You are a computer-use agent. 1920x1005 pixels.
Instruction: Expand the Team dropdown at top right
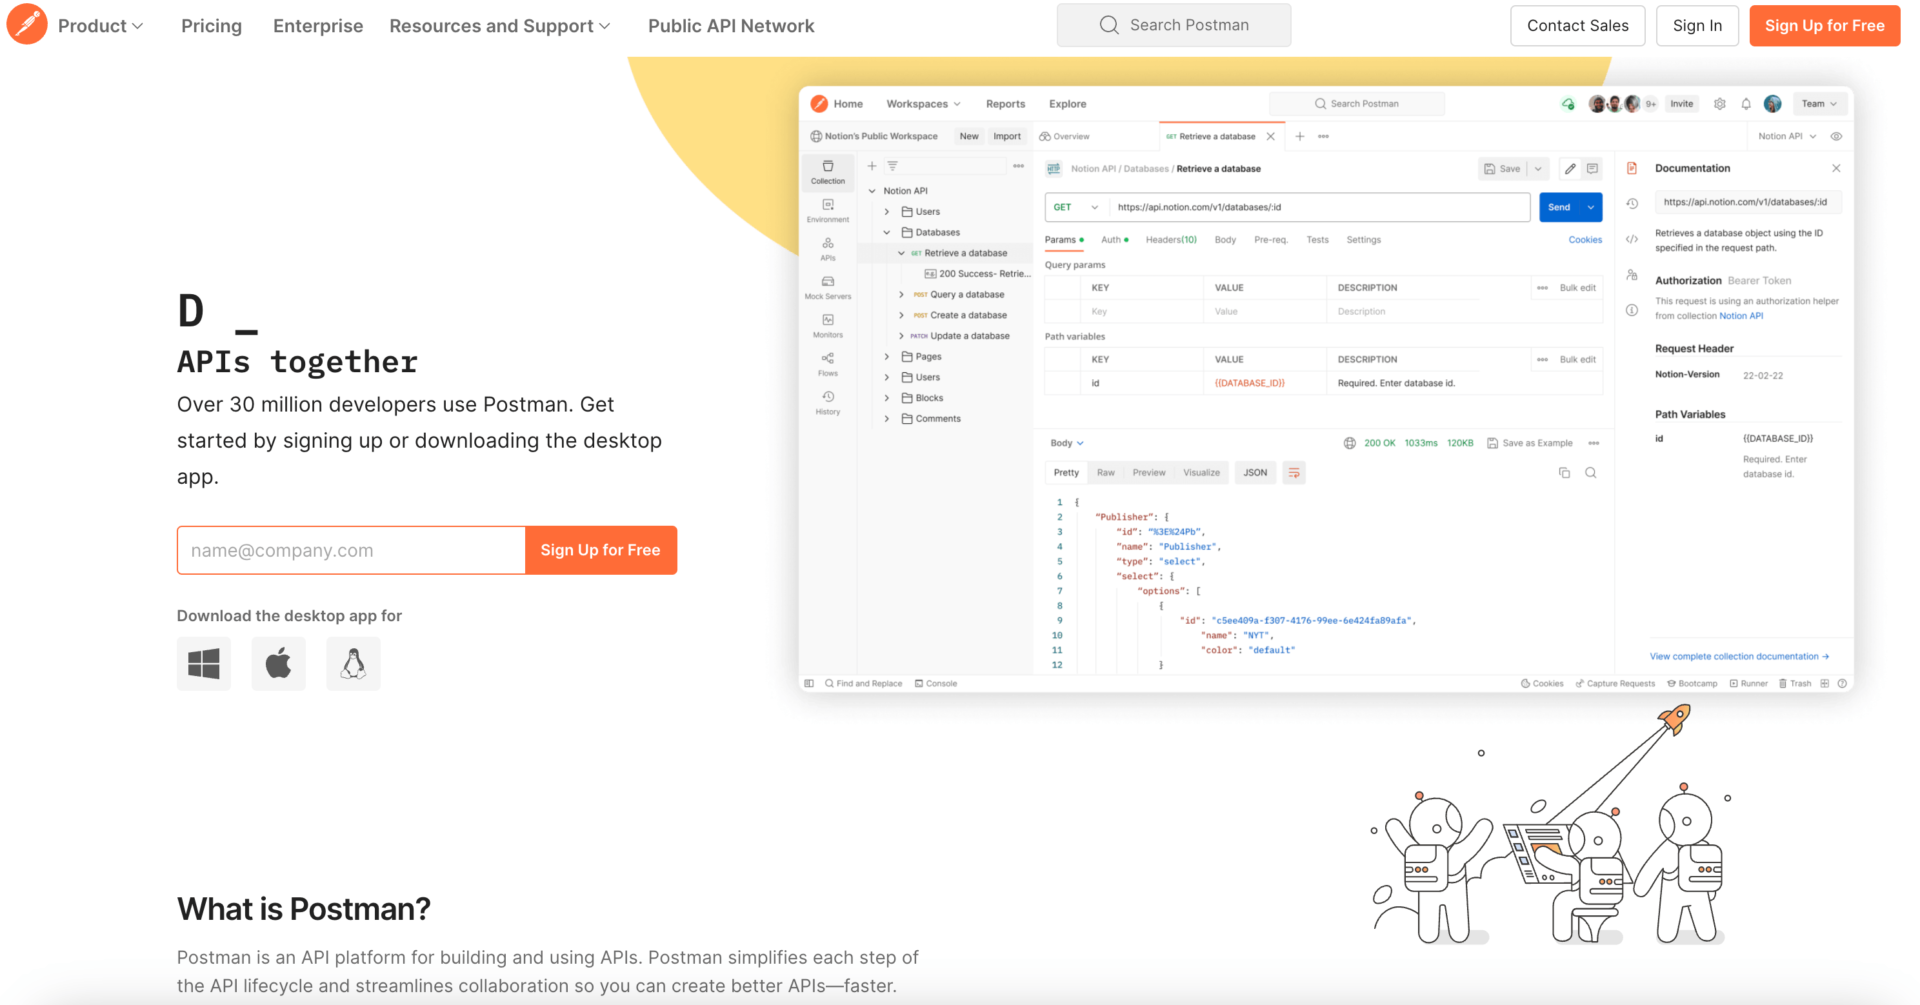pyautogui.click(x=1819, y=103)
